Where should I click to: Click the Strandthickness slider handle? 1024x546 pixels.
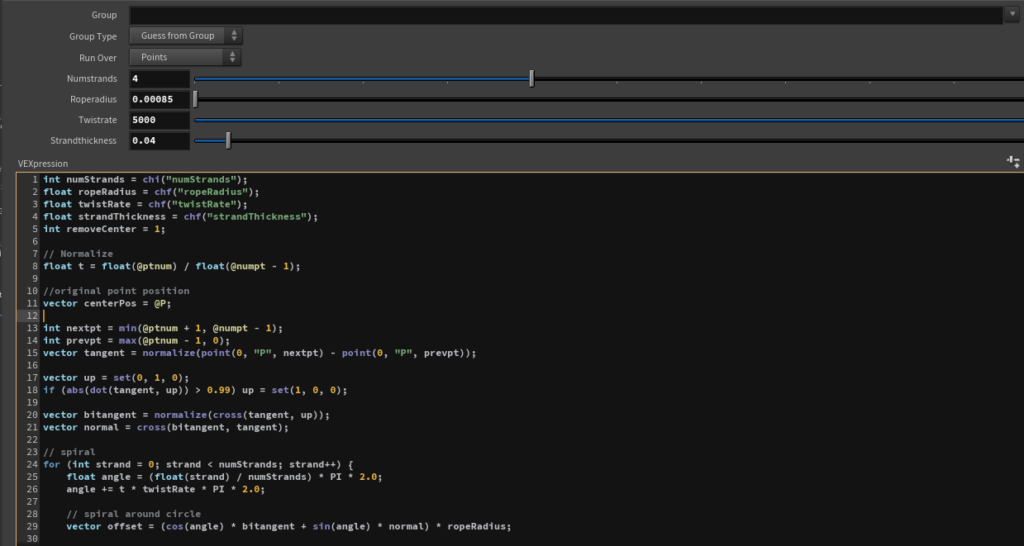click(x=228, y=141)
